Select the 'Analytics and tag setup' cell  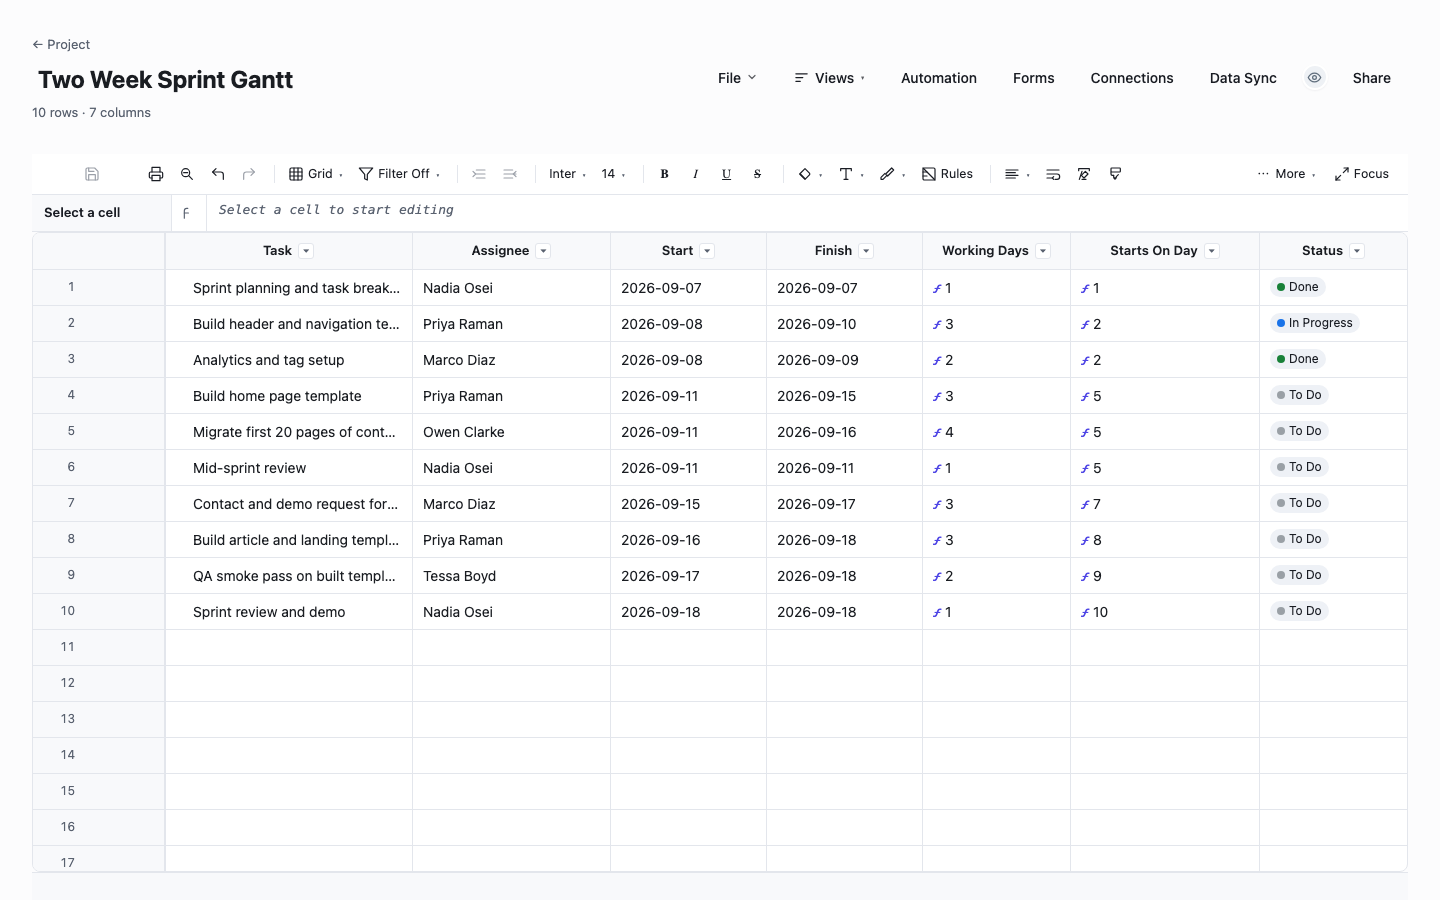tap(289, 360)
